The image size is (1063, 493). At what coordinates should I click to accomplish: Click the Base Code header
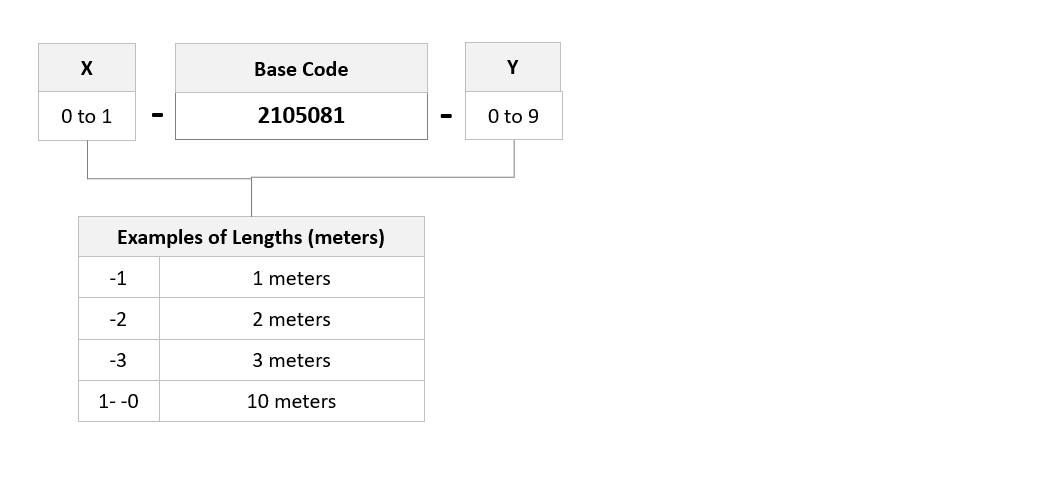click(301, 68)
